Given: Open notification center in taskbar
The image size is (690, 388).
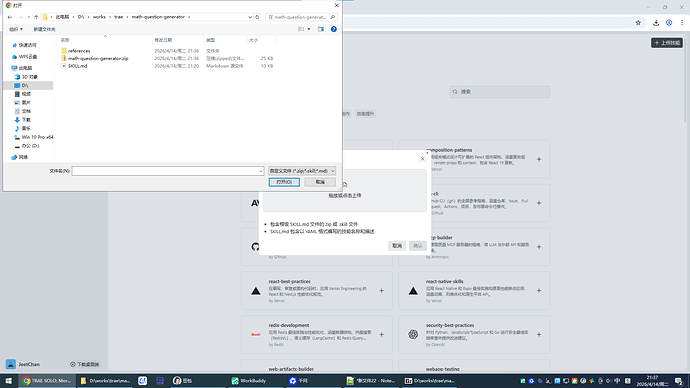Looking at the screenshot, I should (x=679, y=381).
